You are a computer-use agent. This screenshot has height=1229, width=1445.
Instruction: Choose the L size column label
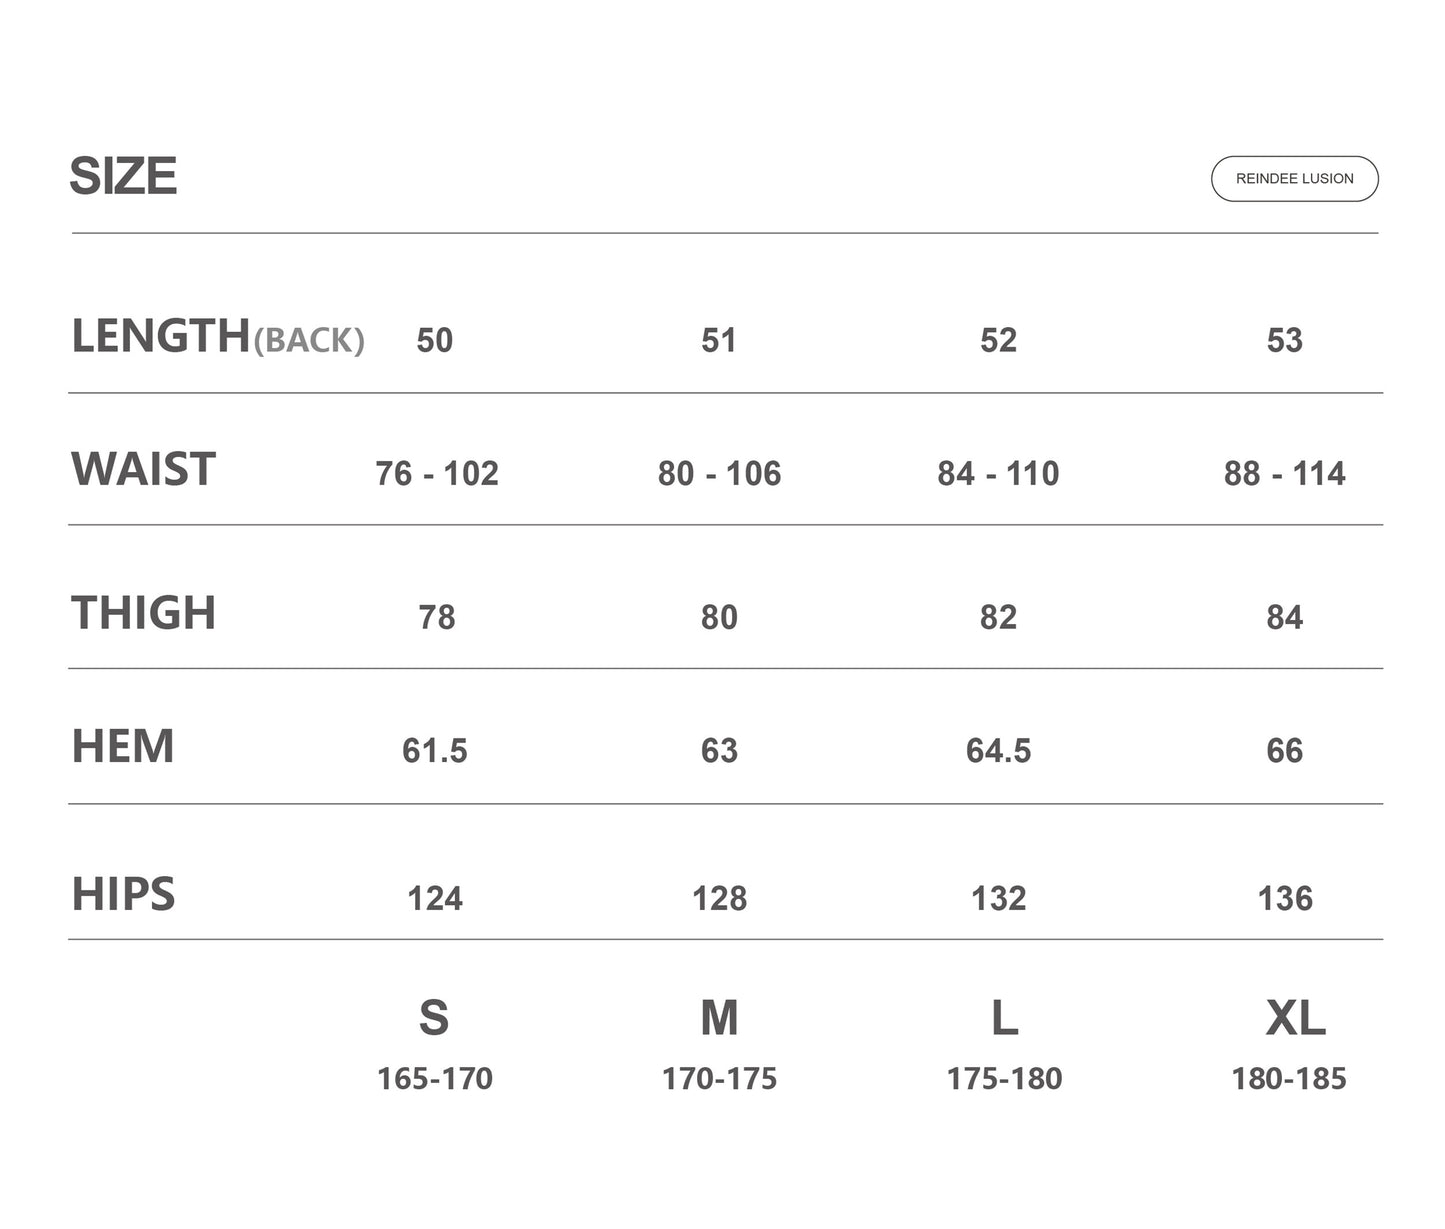click(x=1004, y=1018)
